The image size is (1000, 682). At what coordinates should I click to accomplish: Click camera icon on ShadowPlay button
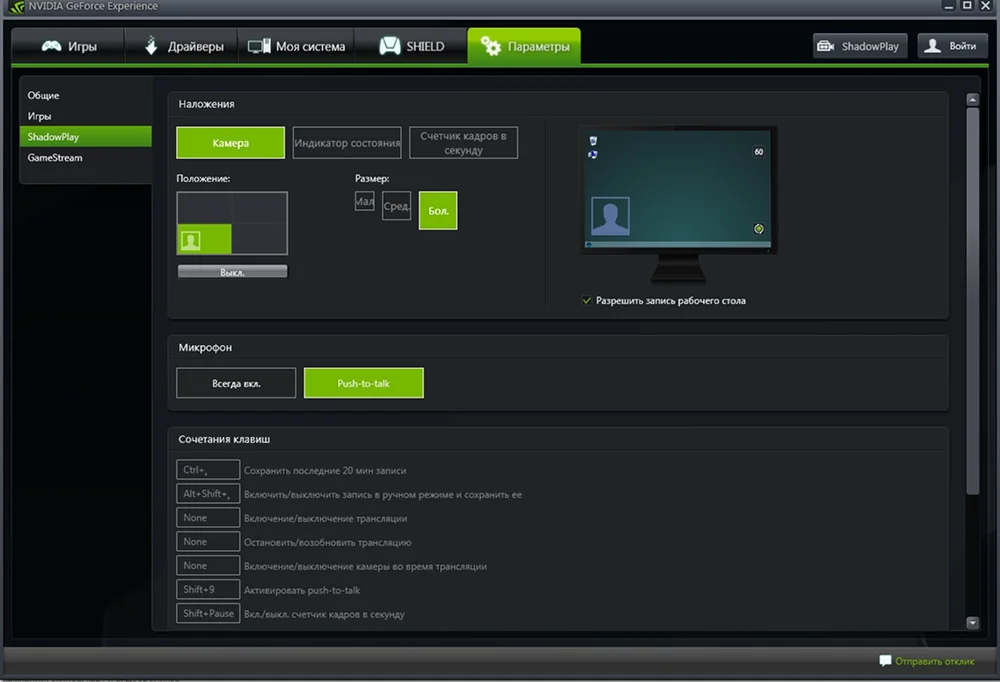826,46
